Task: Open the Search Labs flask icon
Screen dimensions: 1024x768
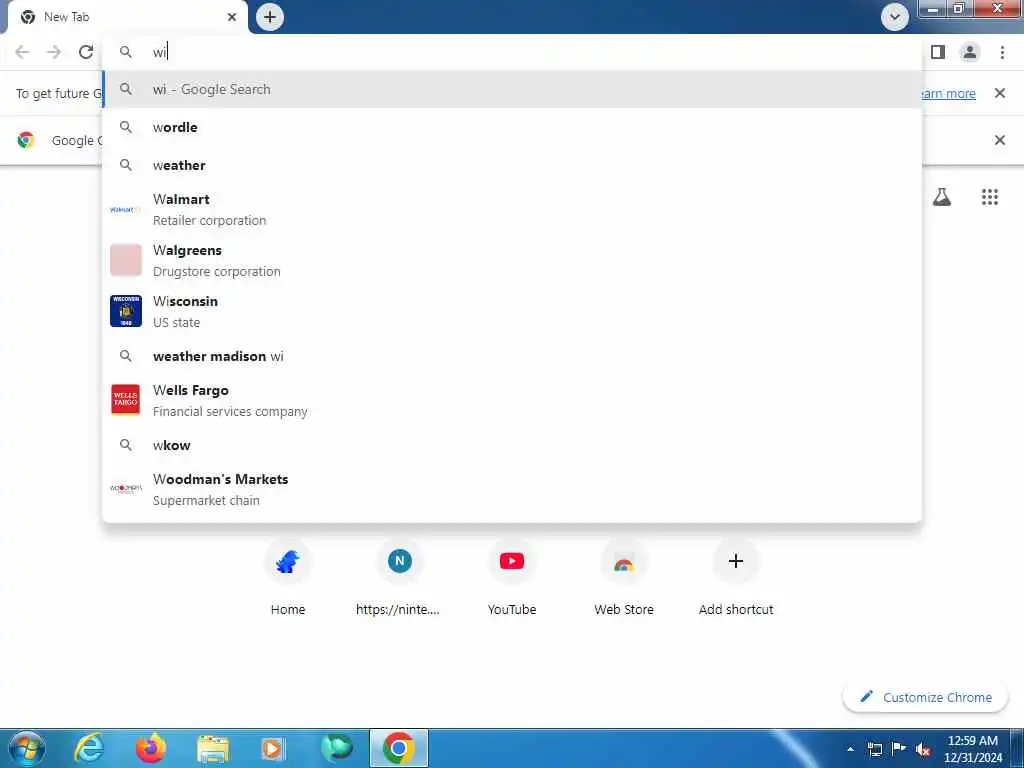Action: (x=942, y=197)
